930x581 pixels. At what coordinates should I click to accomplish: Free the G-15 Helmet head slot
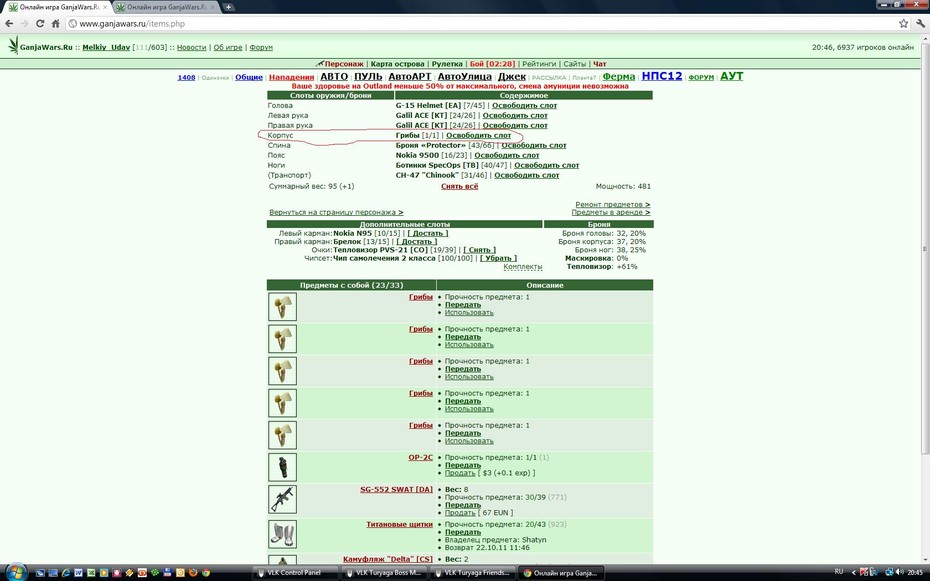pyautogui.click(x=524, y=106)
